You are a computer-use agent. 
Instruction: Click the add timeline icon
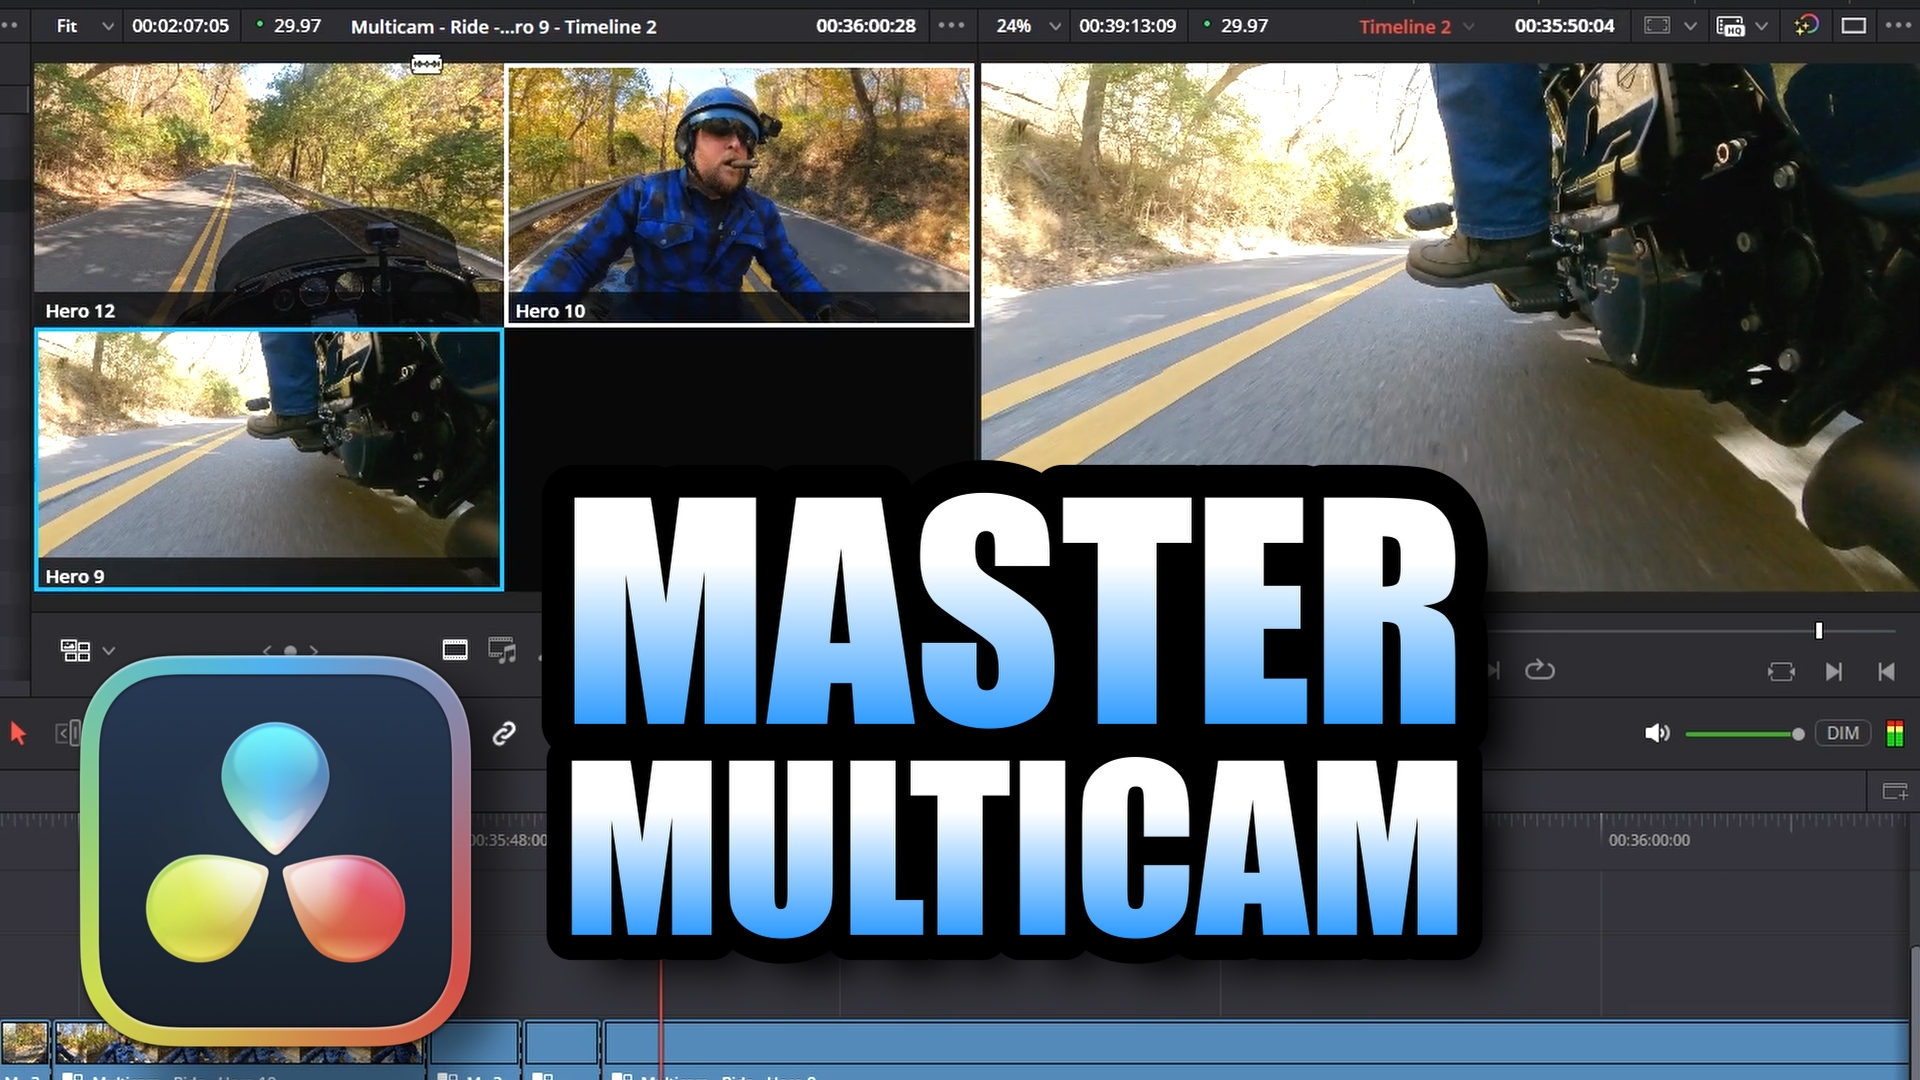click(x=1894, y=791)
